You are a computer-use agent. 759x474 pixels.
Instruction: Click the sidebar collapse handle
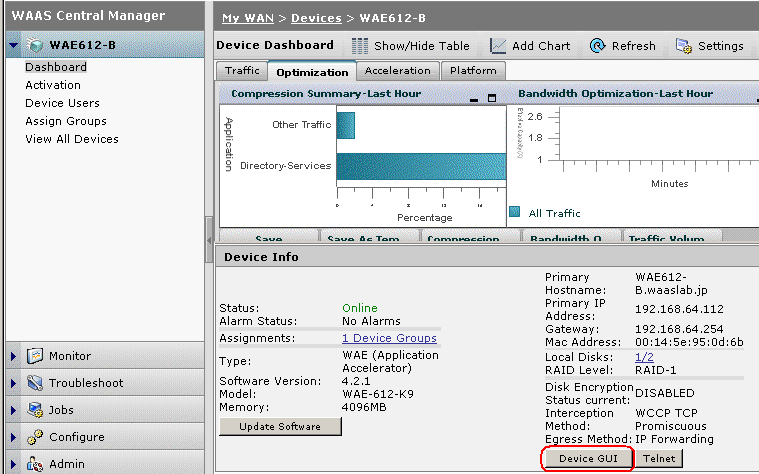pos(209,240)
